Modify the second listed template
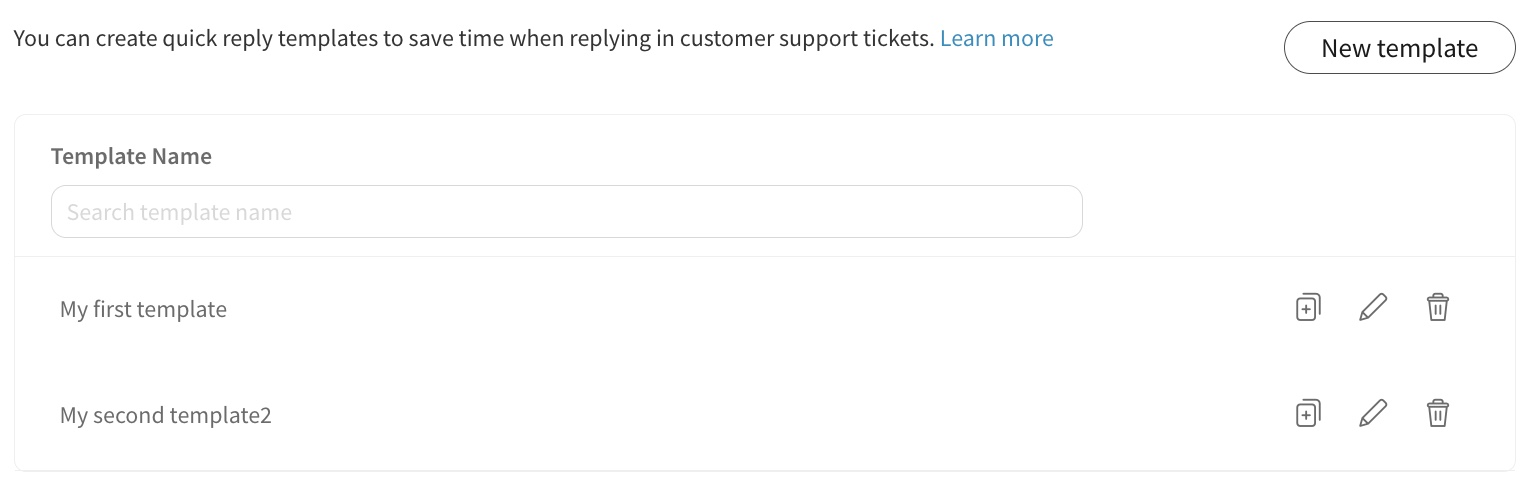Viewport: 1536px width, 484px height. pos(1373,413)
